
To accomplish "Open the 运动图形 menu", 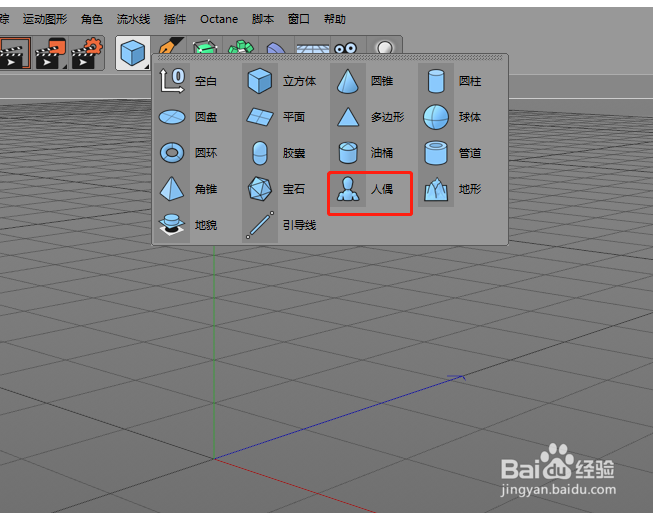I will click(45, 19).
